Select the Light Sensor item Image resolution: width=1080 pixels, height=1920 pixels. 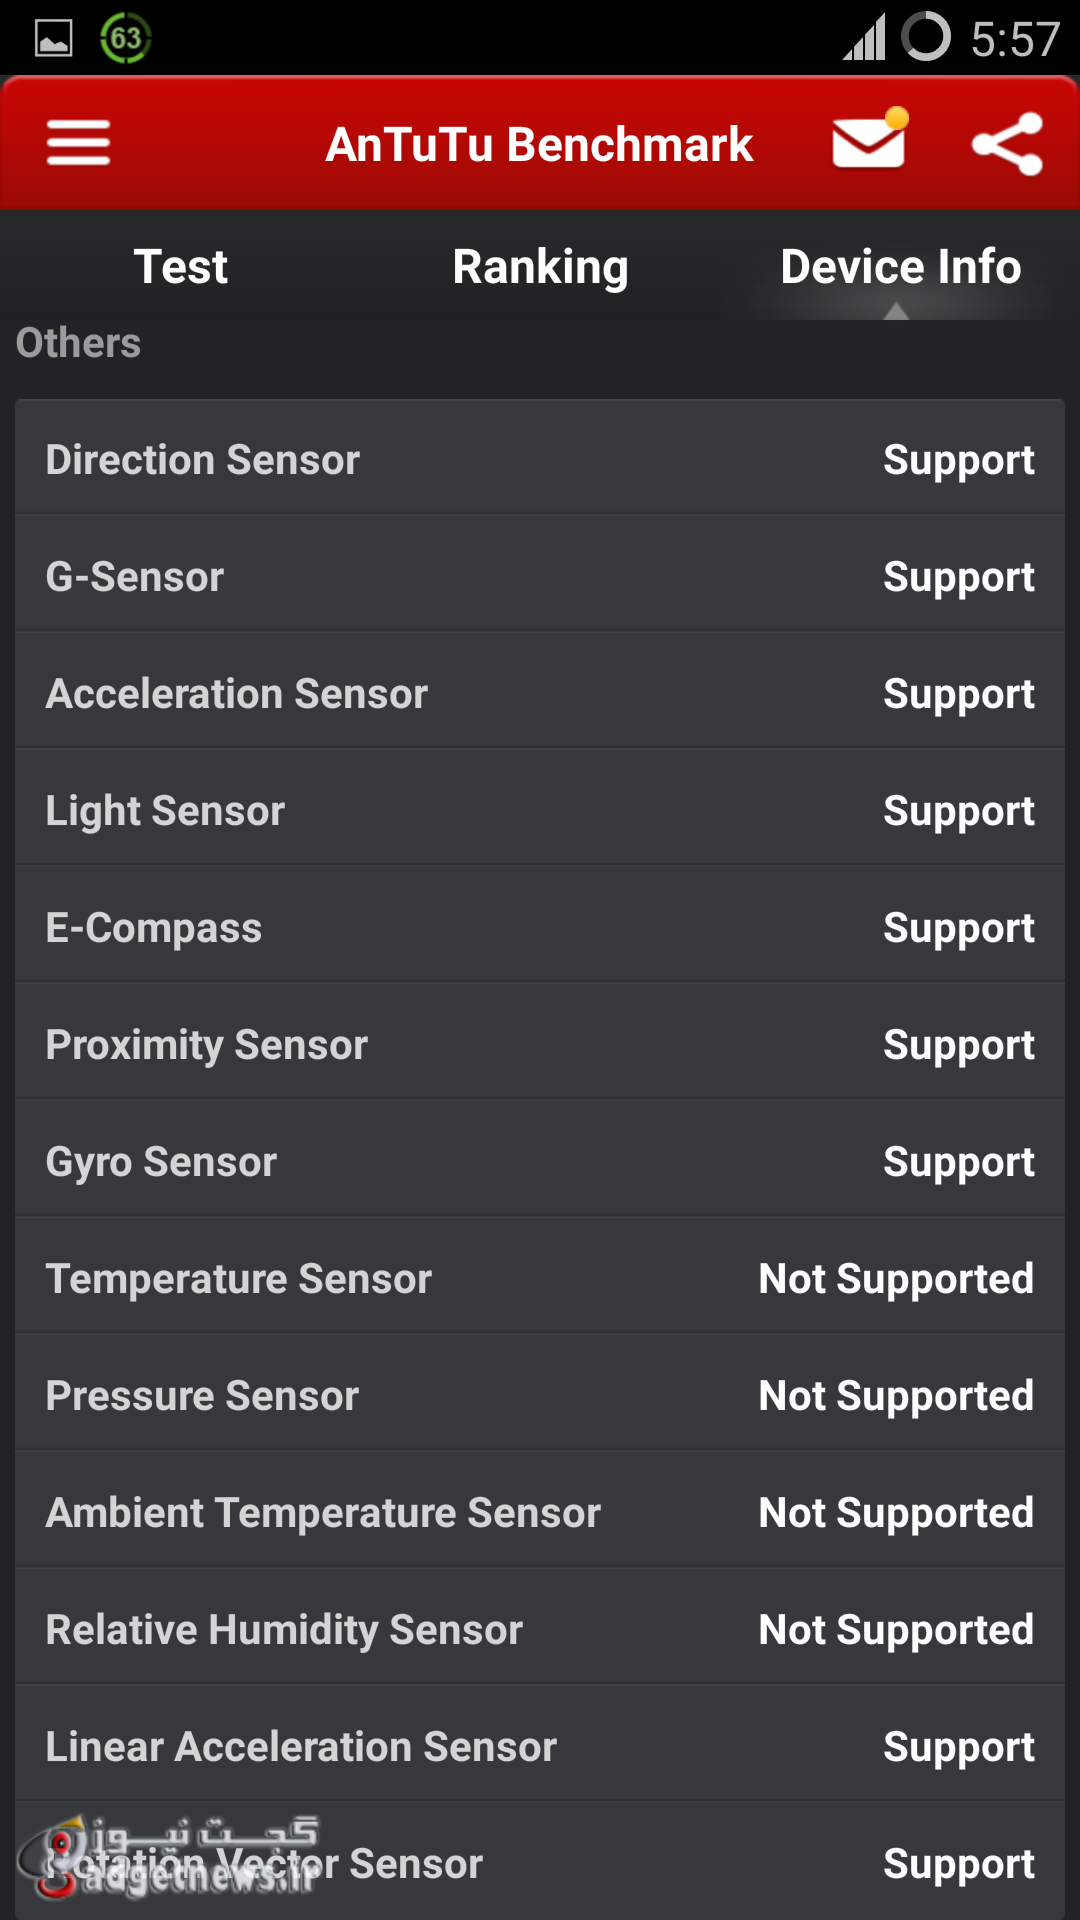pos(540,810)
